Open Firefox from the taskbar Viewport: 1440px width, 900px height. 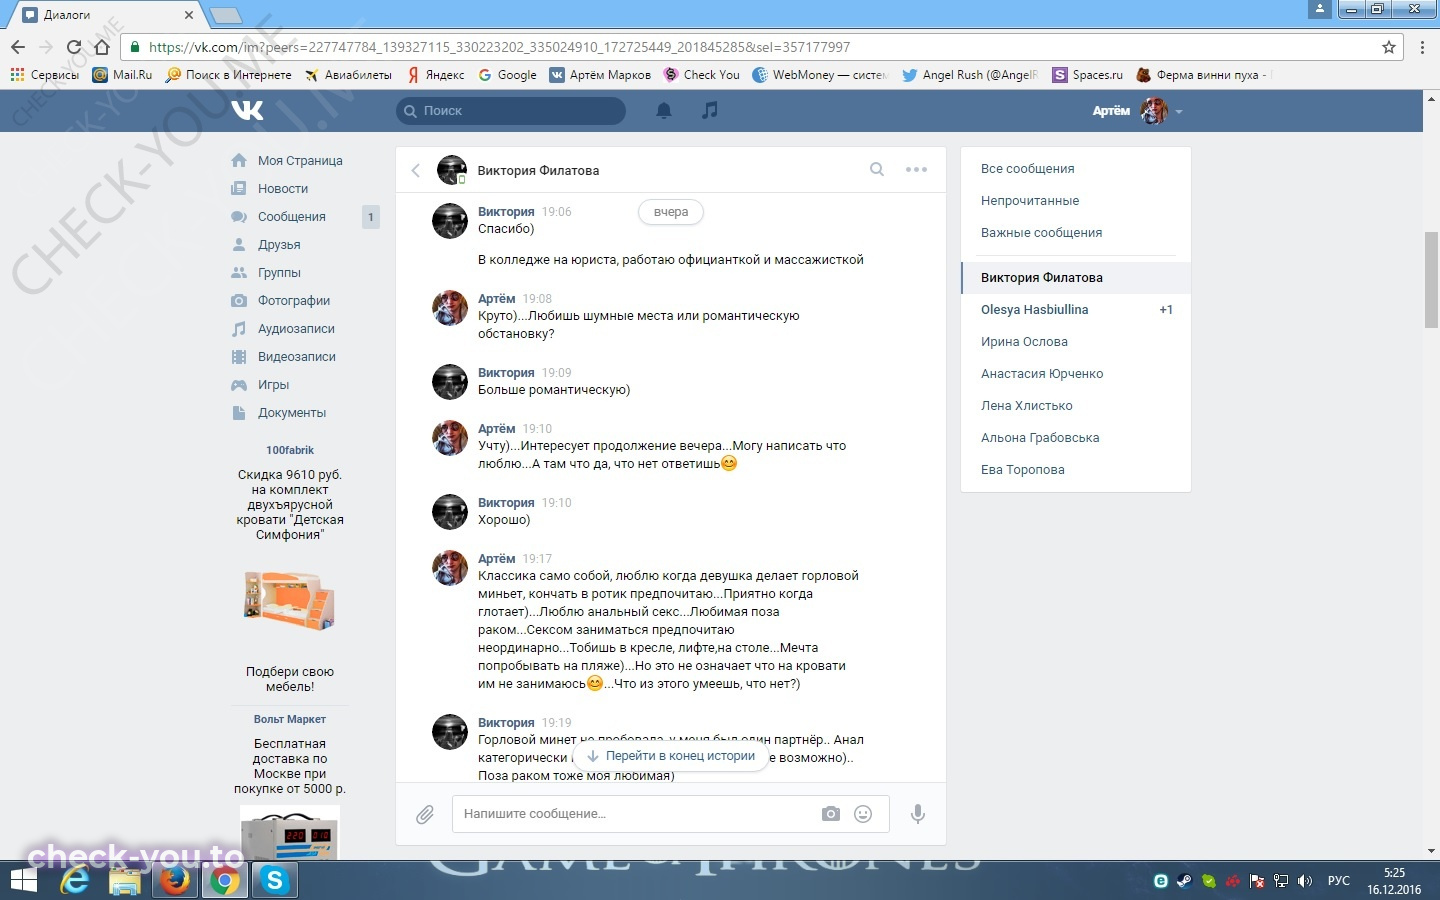point(175,881)
